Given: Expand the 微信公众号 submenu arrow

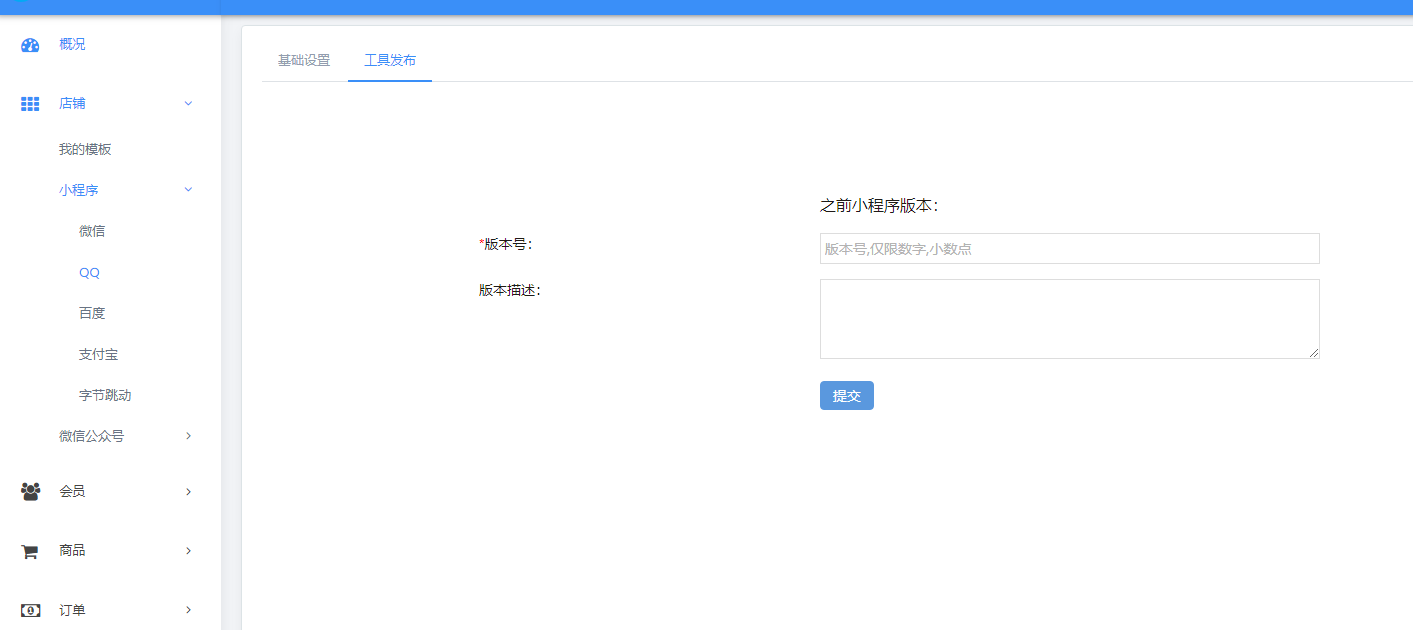Looking at the screenshot, I should pyautogui.click(x=188, y=436).
